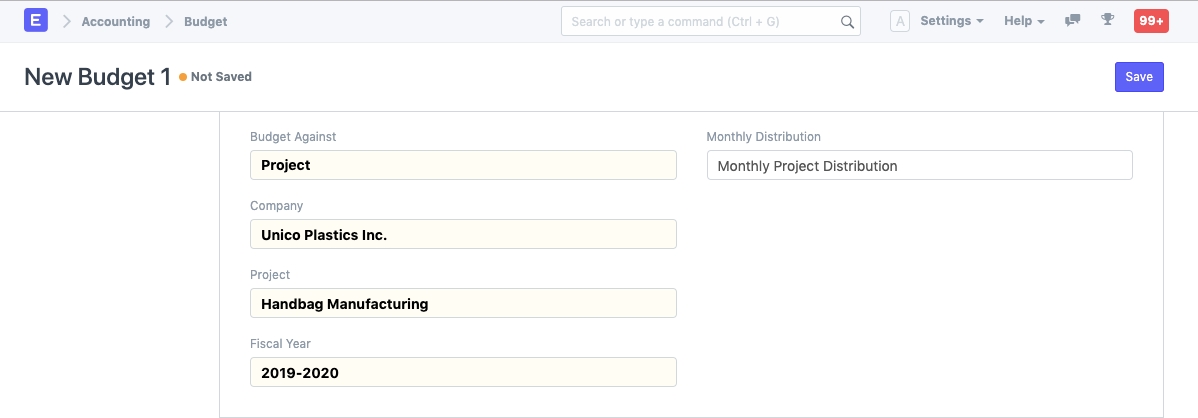Focus the search or command bar
Image resolution: width=1198 pixels, height=418 pixels.
[700, 21]
